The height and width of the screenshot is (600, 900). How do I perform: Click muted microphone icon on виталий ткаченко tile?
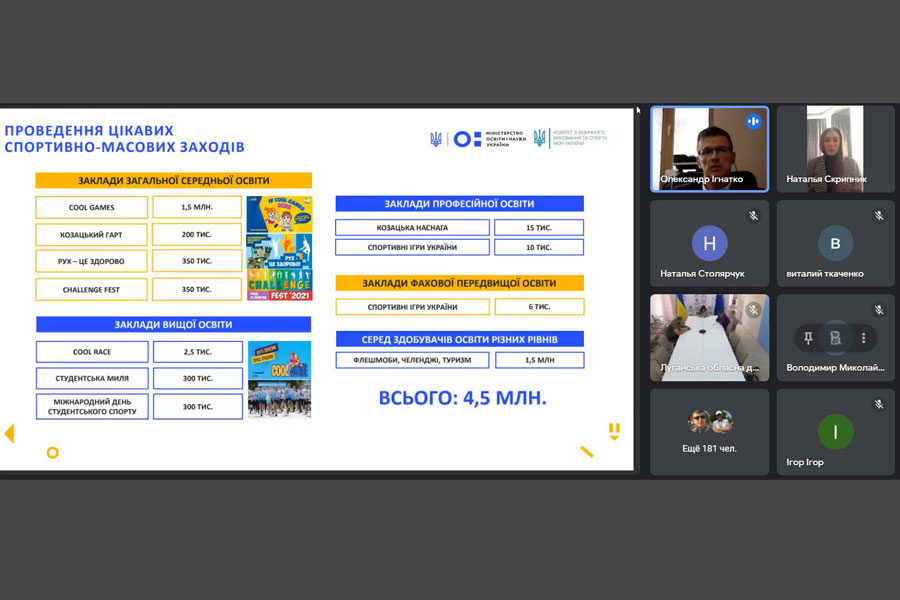click(879, 216)
